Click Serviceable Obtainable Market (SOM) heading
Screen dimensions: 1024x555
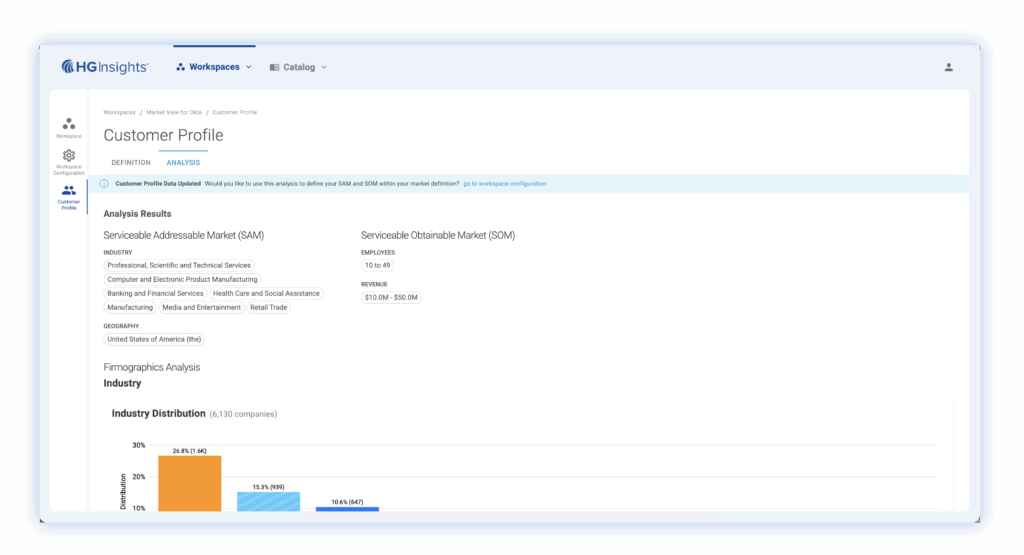click(438, 235)
